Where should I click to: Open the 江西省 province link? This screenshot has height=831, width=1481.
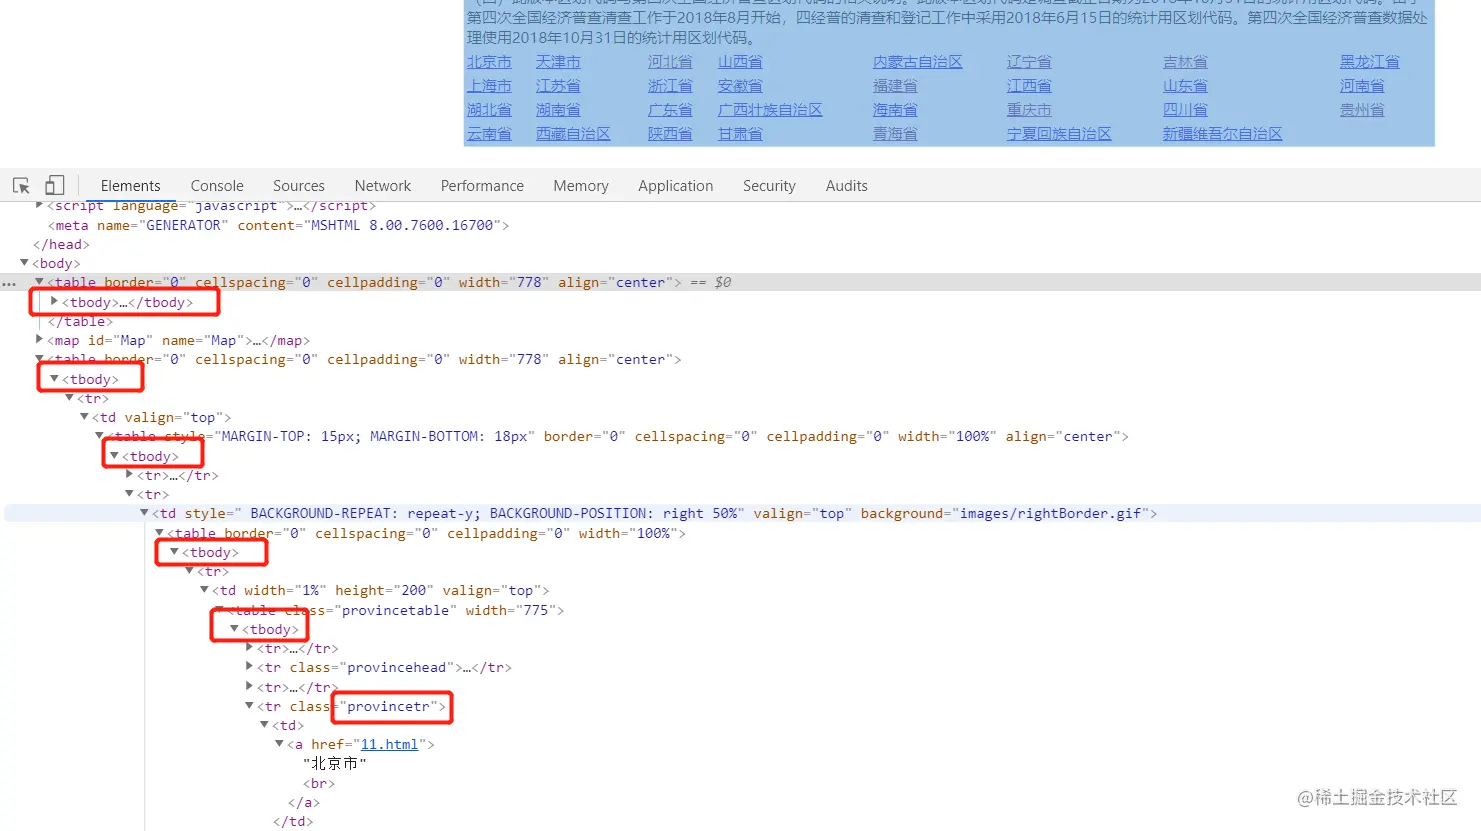point(1029,86)
